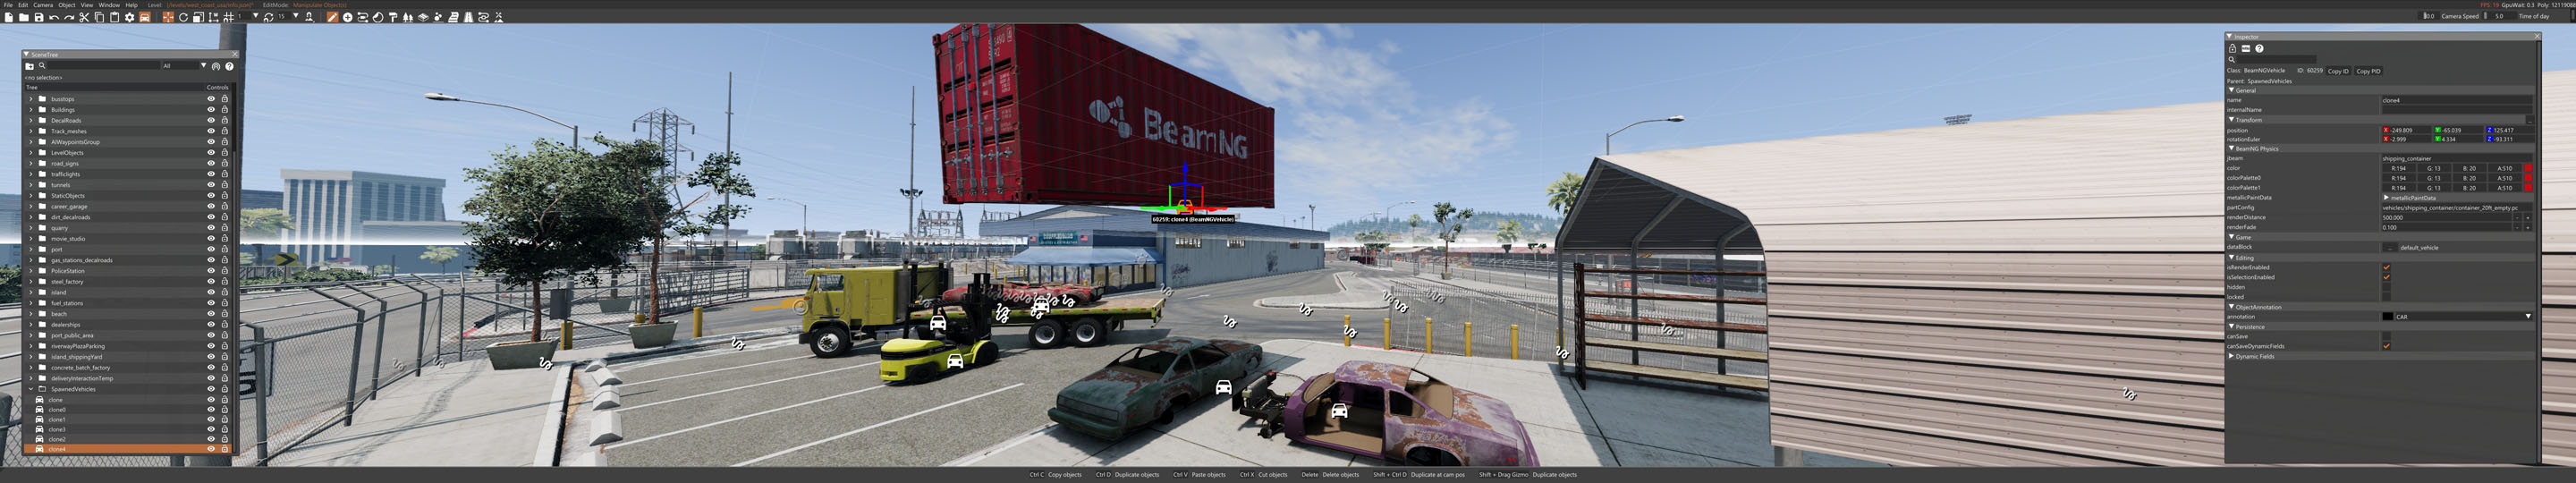Hide the busstops group via eye icon
Image resolution: width=2576 pixels, height=483 pixels.
point(211,99)
